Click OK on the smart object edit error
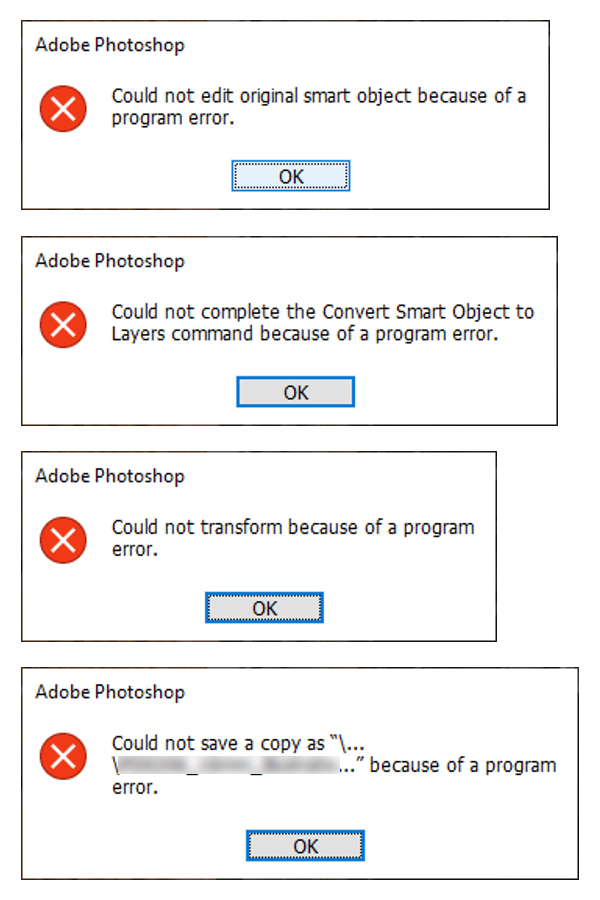Viewport: 600px width, 900px height. click(291, 176)
